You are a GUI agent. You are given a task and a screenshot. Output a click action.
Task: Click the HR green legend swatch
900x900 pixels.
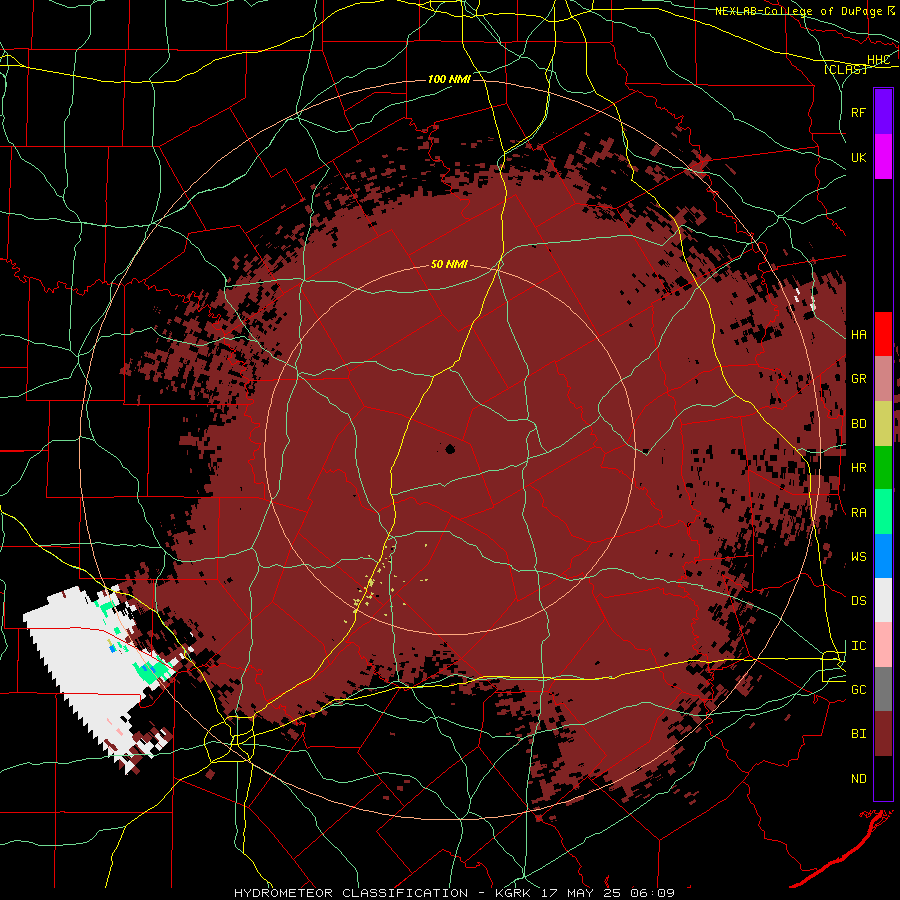pos(883,468)
